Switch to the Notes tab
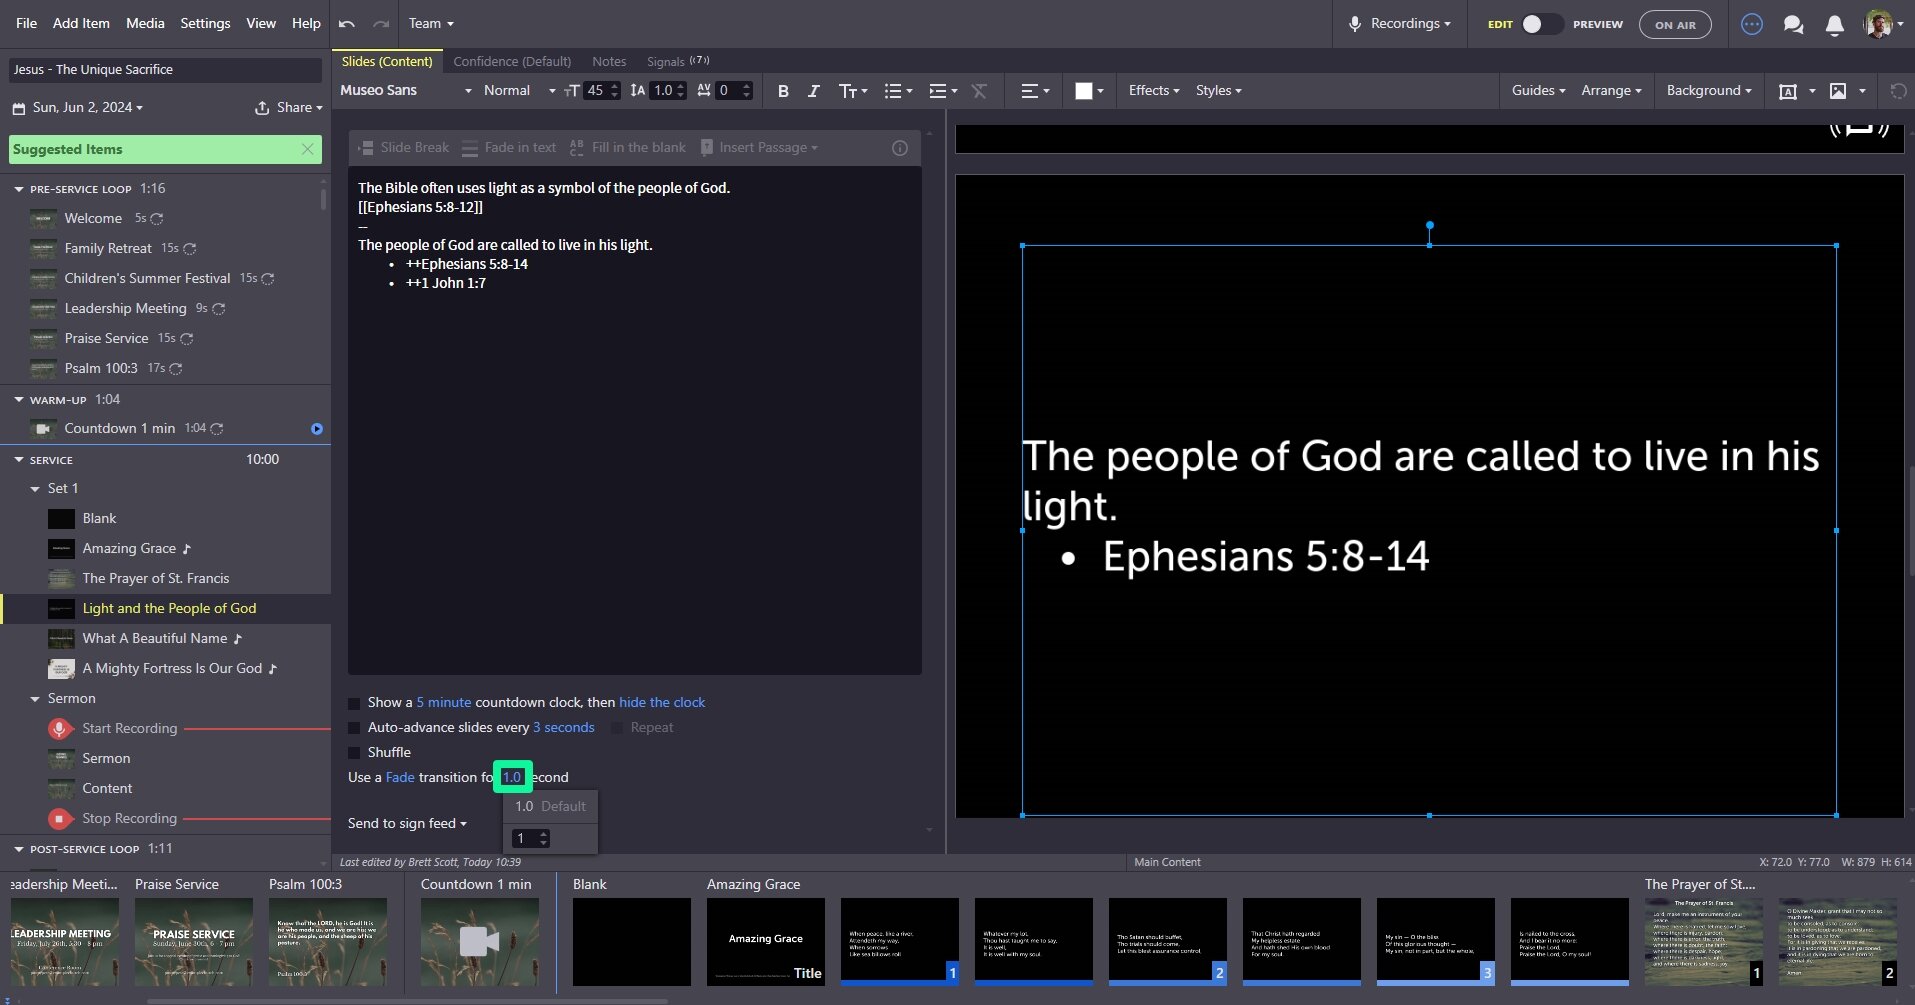The width and height of the screenshot is (1915, 1005). [609, 62]
